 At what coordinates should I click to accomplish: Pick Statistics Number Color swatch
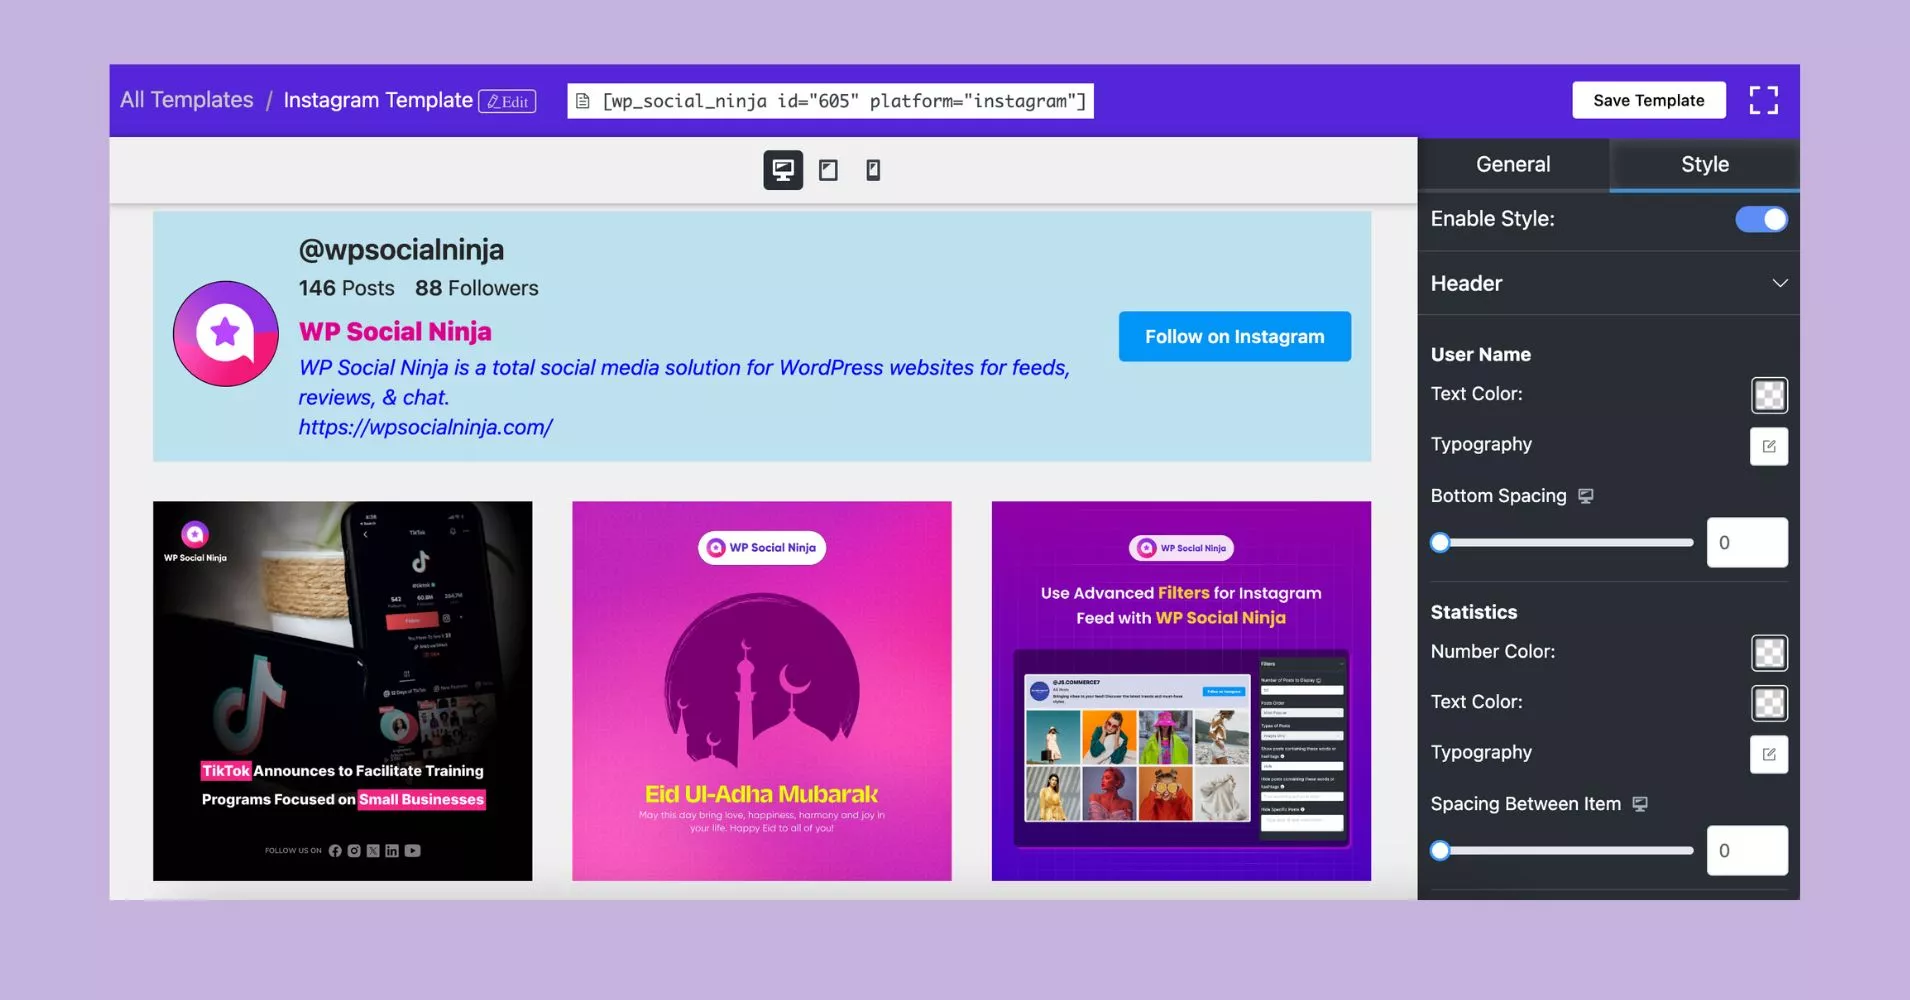pos(1769,653)
